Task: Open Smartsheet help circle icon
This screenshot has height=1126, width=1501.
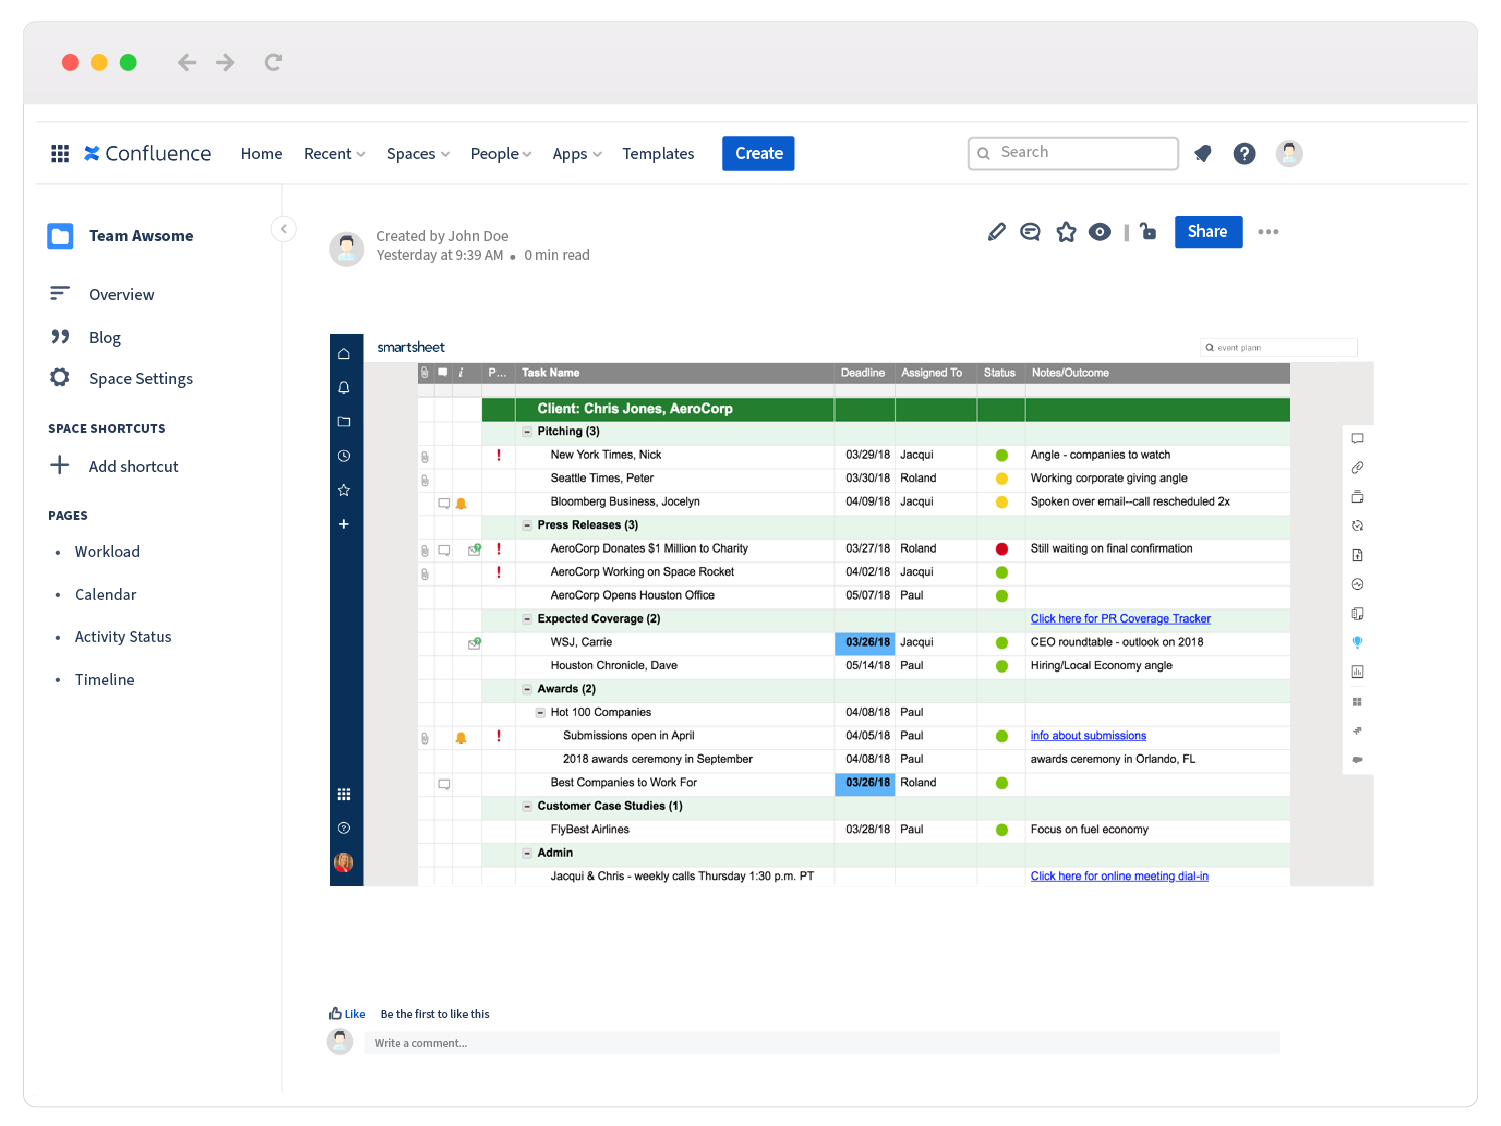Action: point(344,828)
